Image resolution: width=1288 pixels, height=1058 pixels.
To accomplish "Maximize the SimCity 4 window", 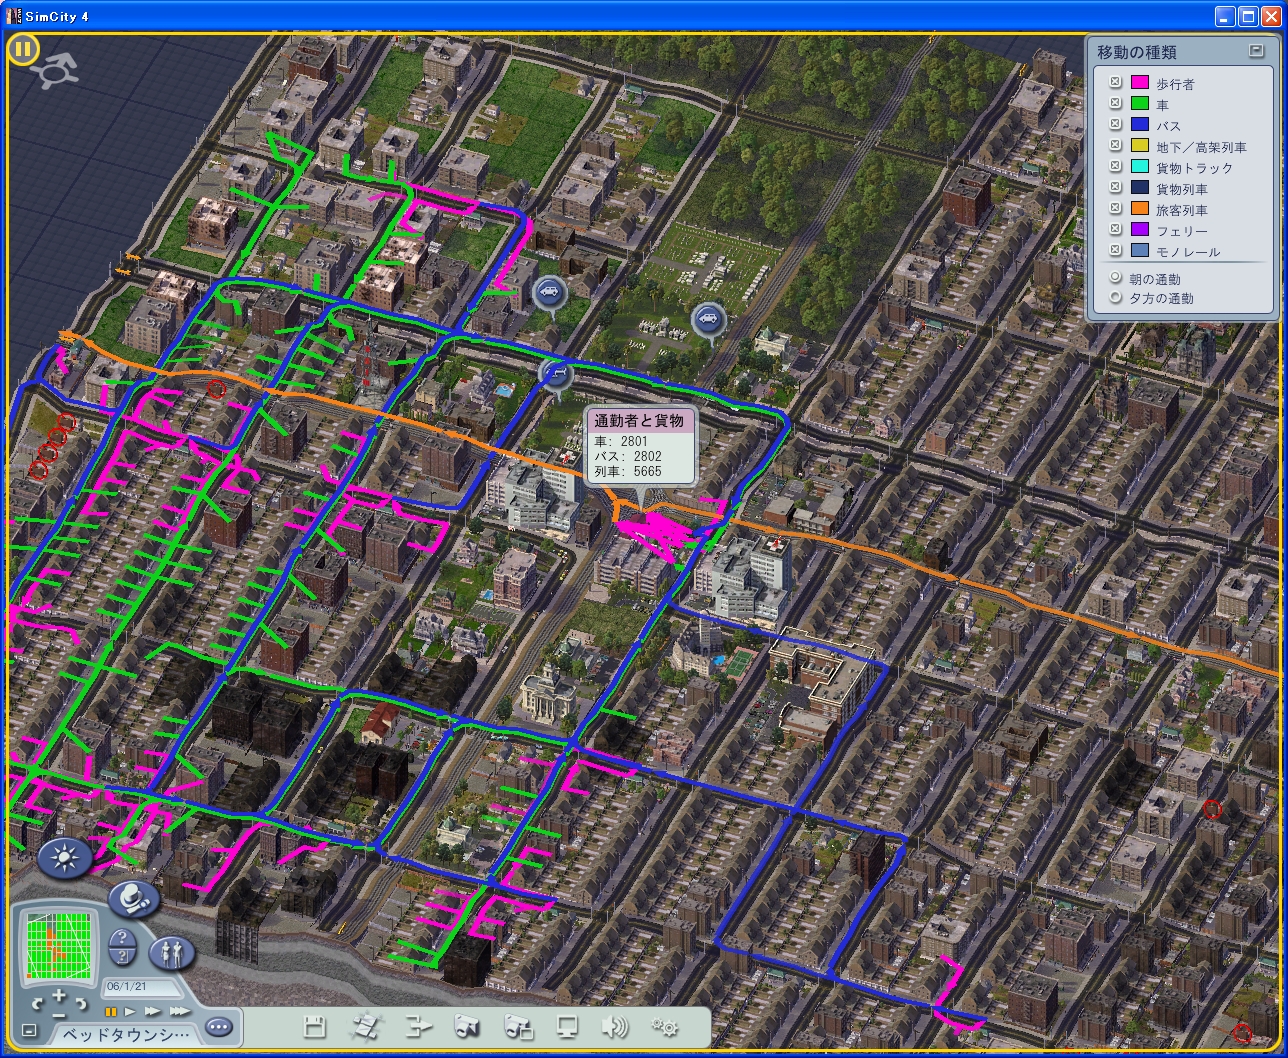I will (x=1248, y=16).
